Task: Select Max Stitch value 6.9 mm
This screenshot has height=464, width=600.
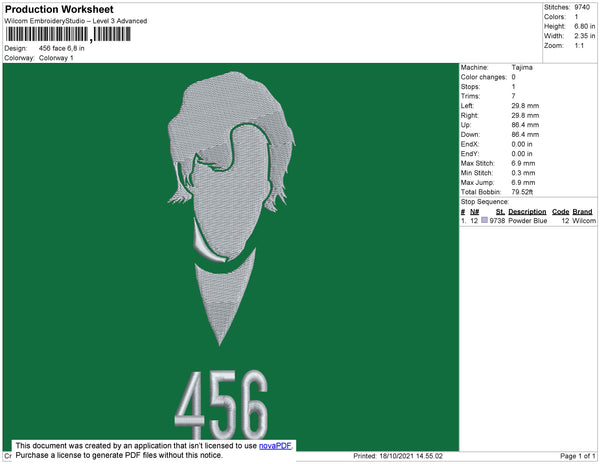Action: (523, 163)
